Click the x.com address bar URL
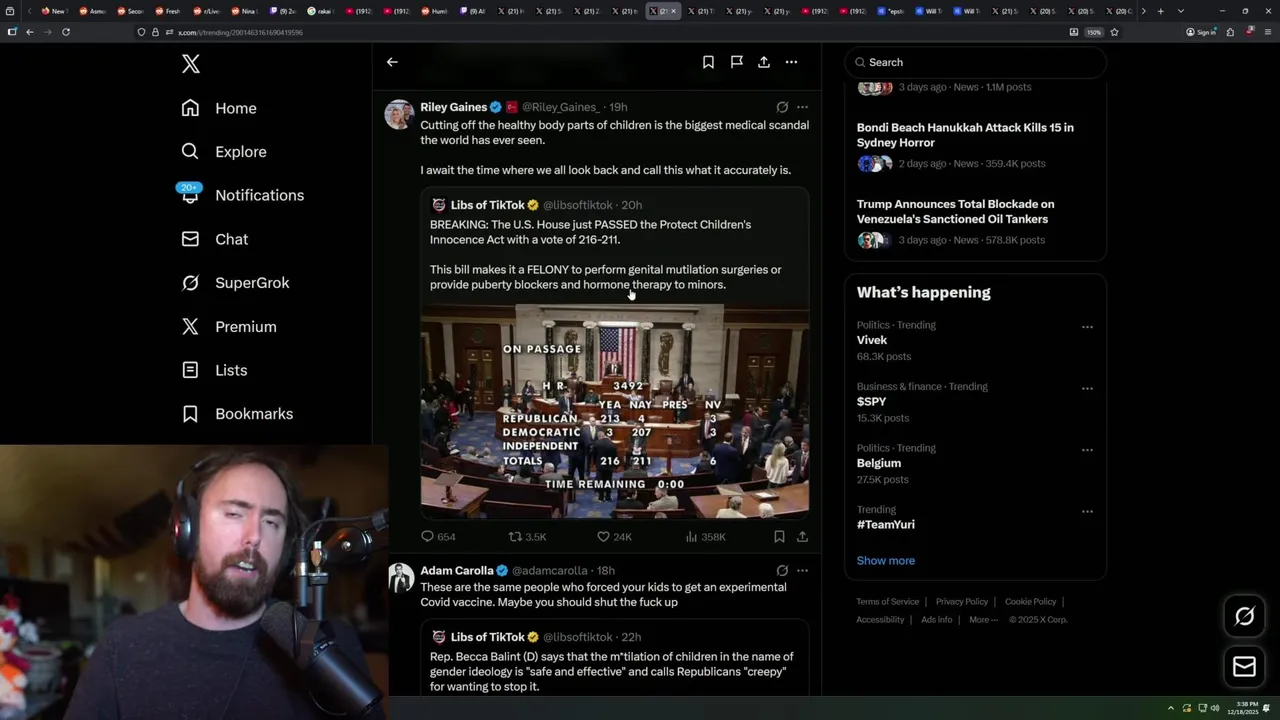1280x720 pixels. (241, 32)
